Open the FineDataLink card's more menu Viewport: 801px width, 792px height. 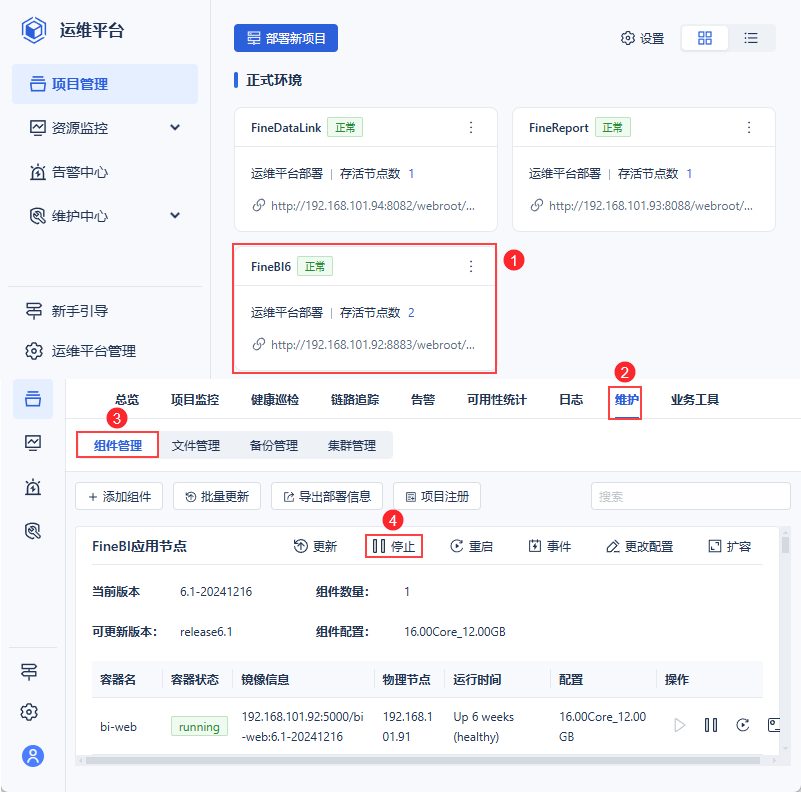(471, 127)
